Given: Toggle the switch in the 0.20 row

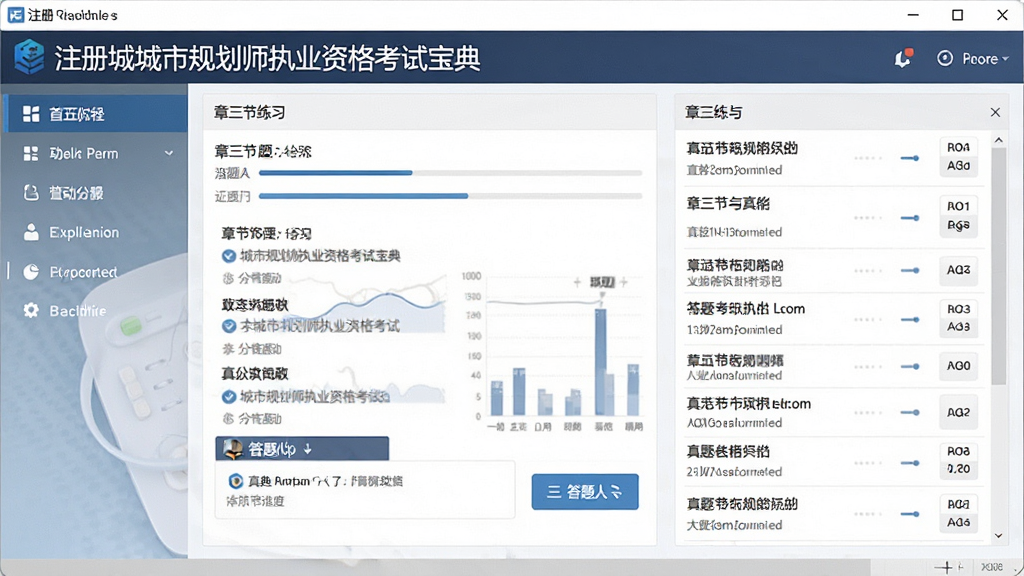Looking at the screenshot, I should pos(910,463).
